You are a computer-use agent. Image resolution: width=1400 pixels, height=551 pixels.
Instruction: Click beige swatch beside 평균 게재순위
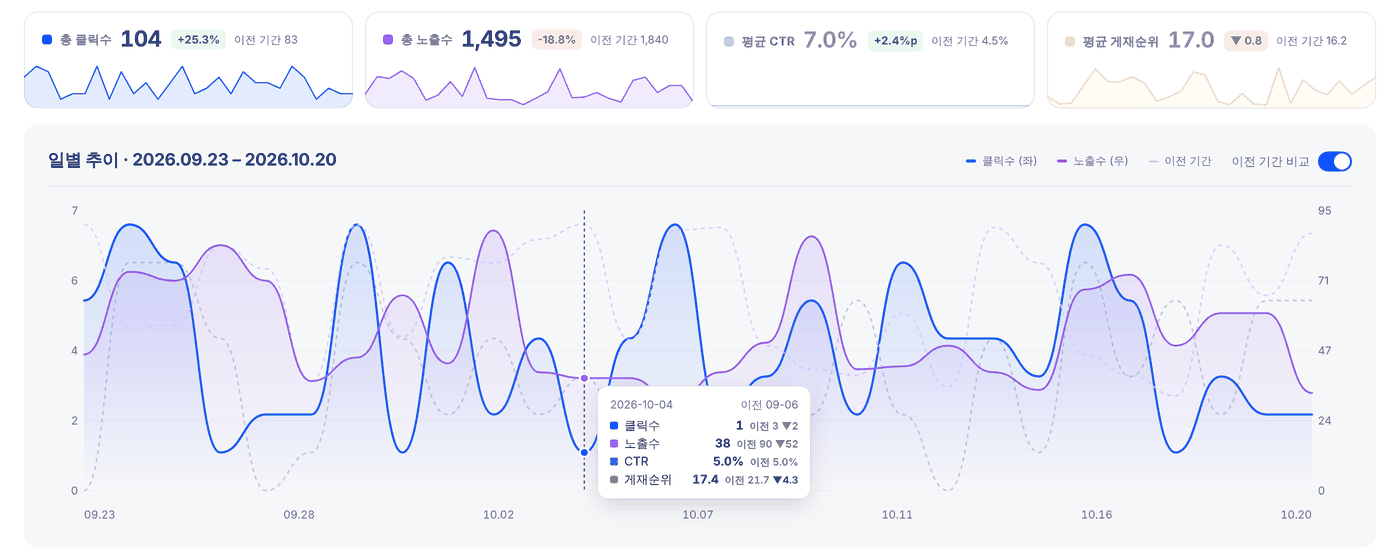tap(1070, 42)
